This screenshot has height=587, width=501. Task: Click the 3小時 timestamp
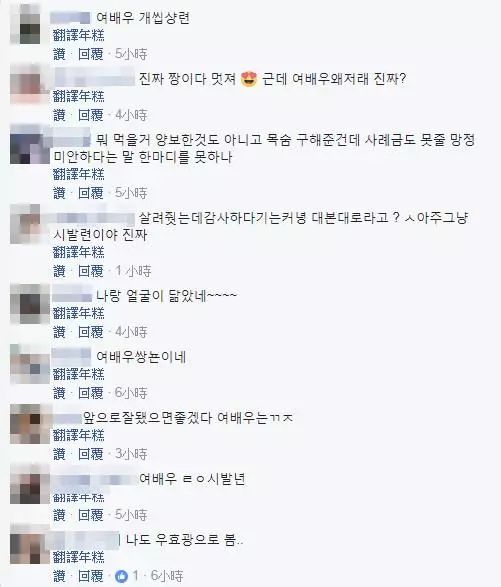click(x=131, y=454)
